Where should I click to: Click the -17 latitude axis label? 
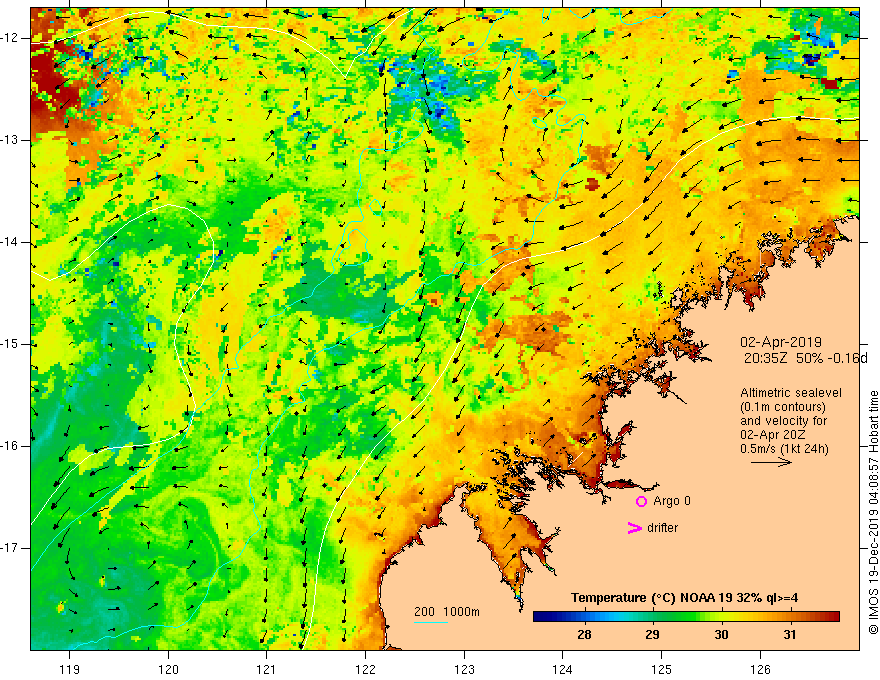11,548
